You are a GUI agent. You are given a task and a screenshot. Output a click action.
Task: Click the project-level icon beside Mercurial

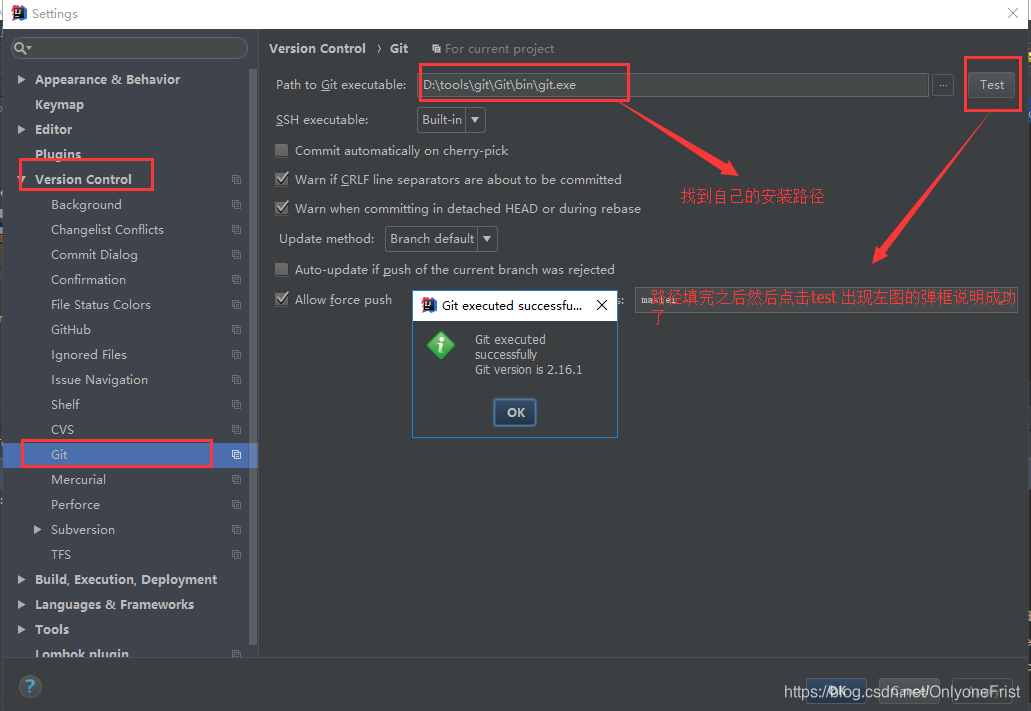click(x=237, y=479)
